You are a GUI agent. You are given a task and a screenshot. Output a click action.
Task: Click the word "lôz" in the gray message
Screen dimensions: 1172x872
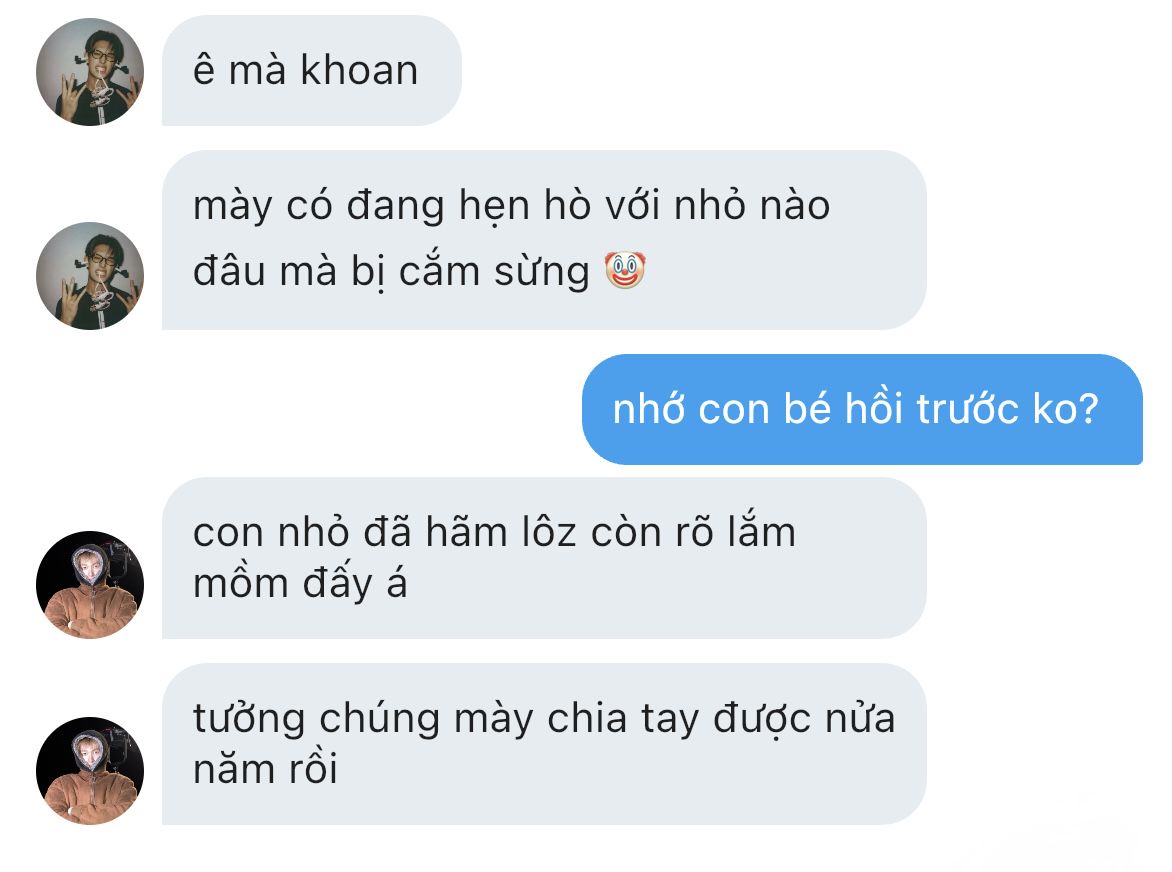tap(549, 534)
